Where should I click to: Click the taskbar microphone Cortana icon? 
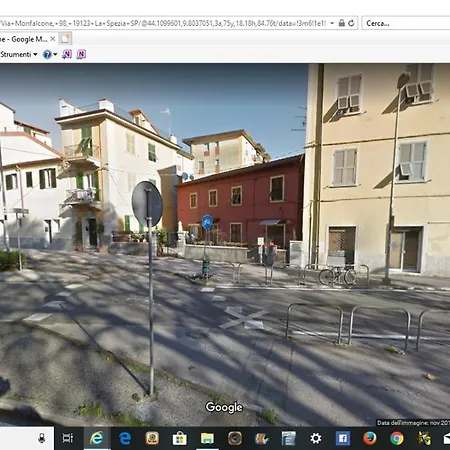(42, 438)
